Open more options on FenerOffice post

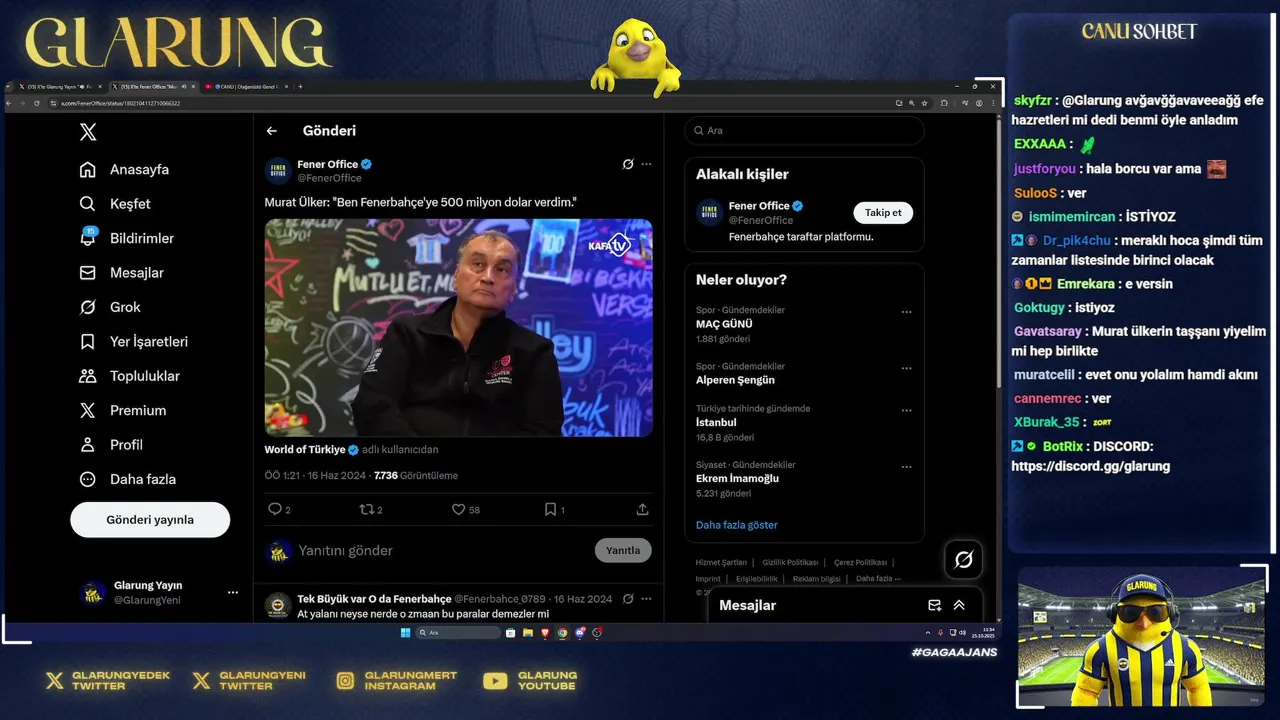click(x=646, y=164)
